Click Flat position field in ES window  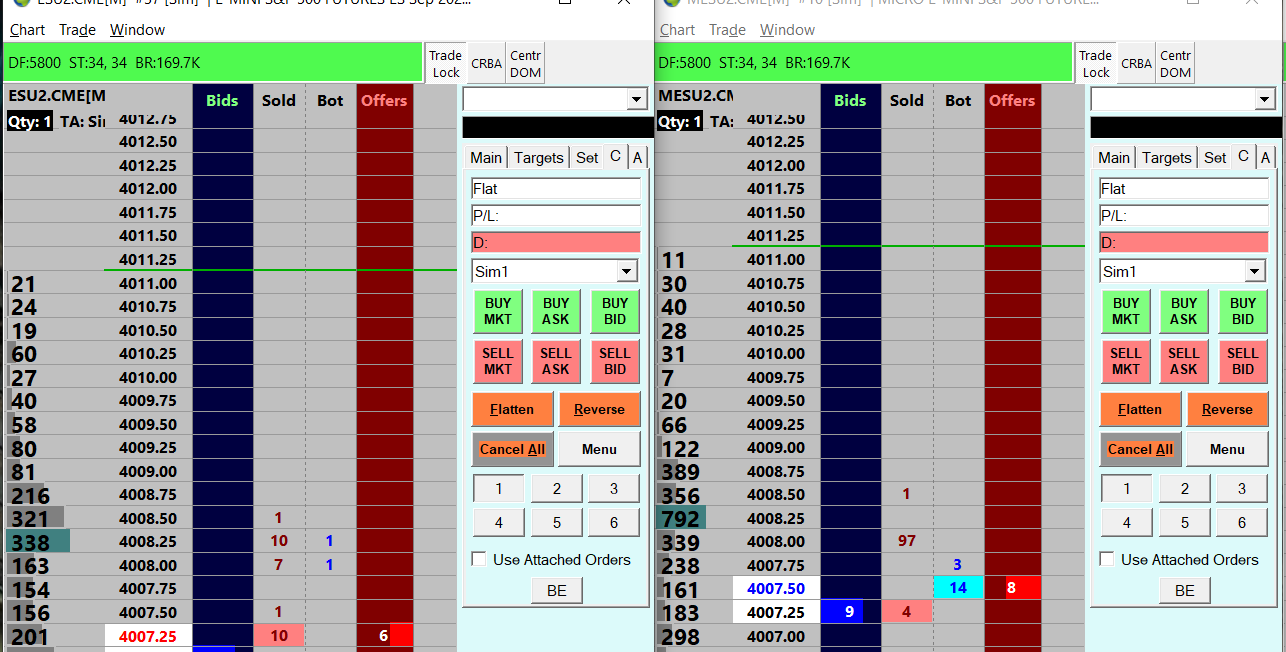click(556, 188)
